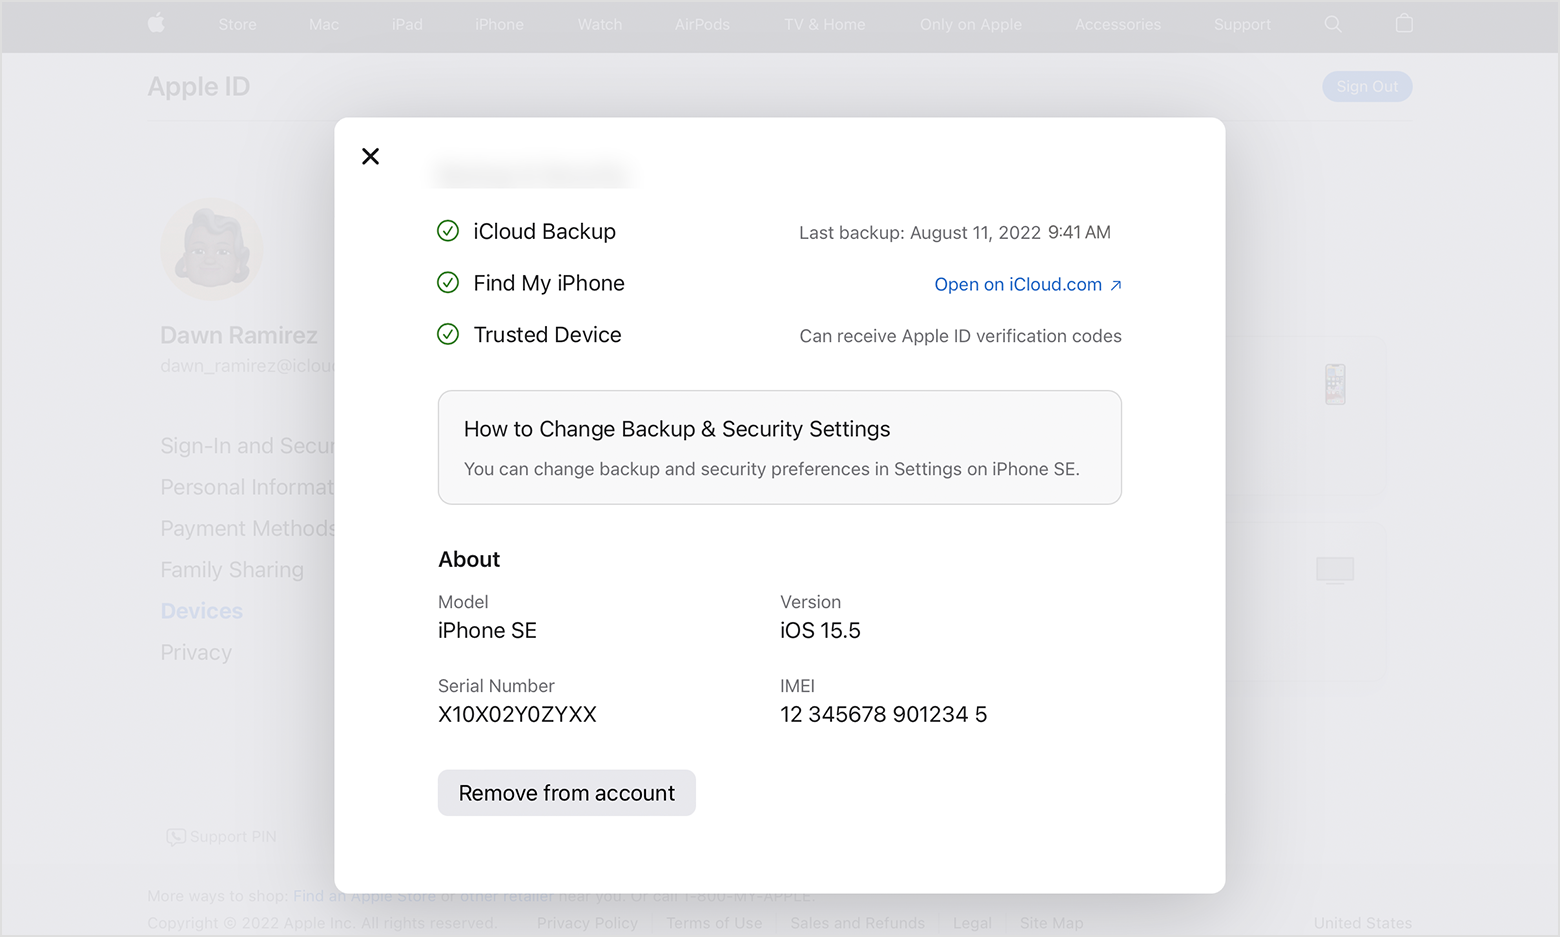The image size is (1560, 937).
Task: Click the iPhone device thumbnail icon behind dialog
Action: tap(1335, 384)
